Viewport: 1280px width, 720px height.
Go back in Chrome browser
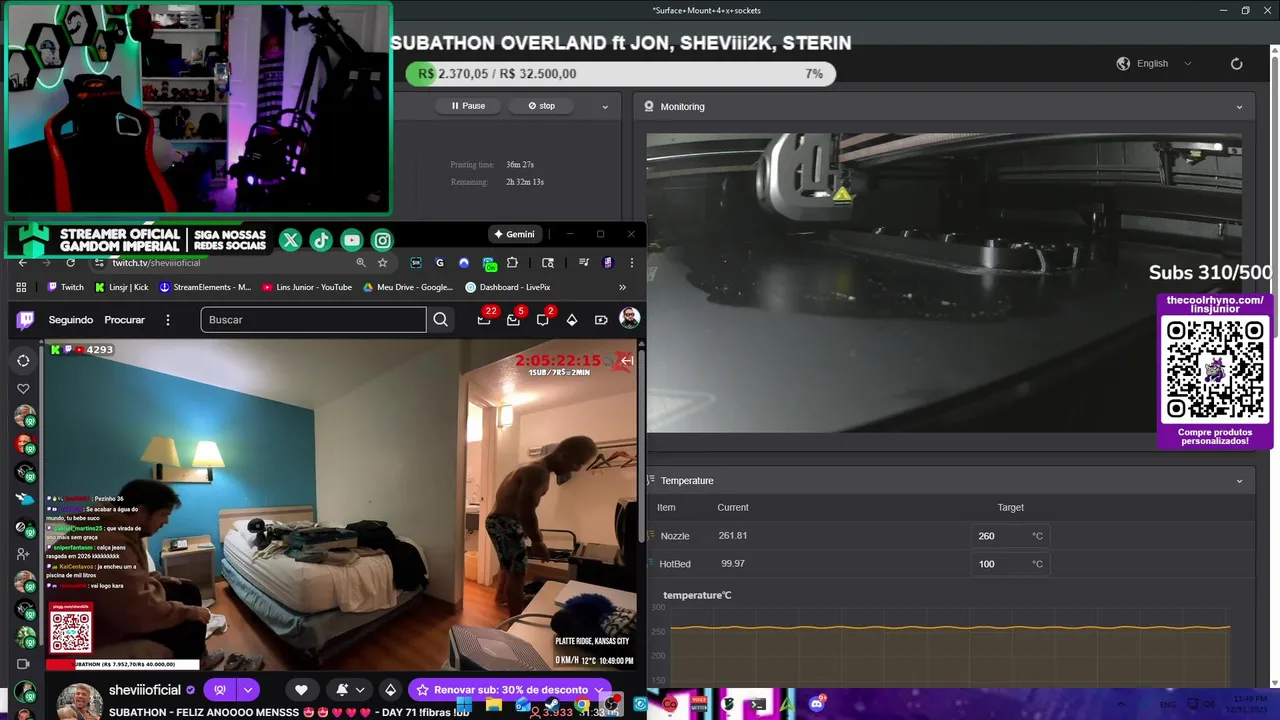[22, 263]
